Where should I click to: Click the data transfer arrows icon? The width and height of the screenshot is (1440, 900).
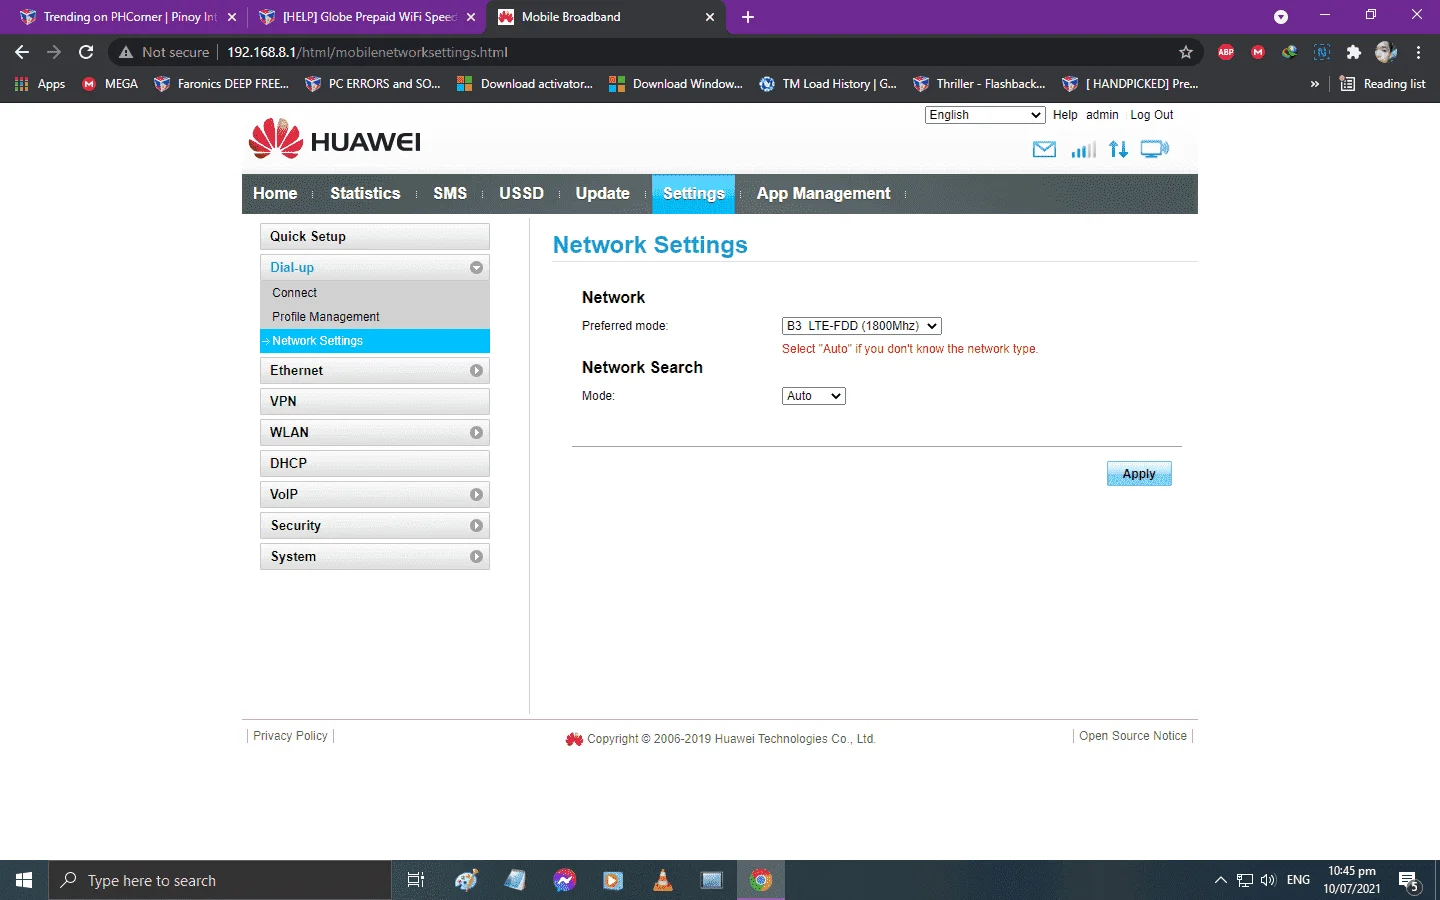pos(1118,150)
